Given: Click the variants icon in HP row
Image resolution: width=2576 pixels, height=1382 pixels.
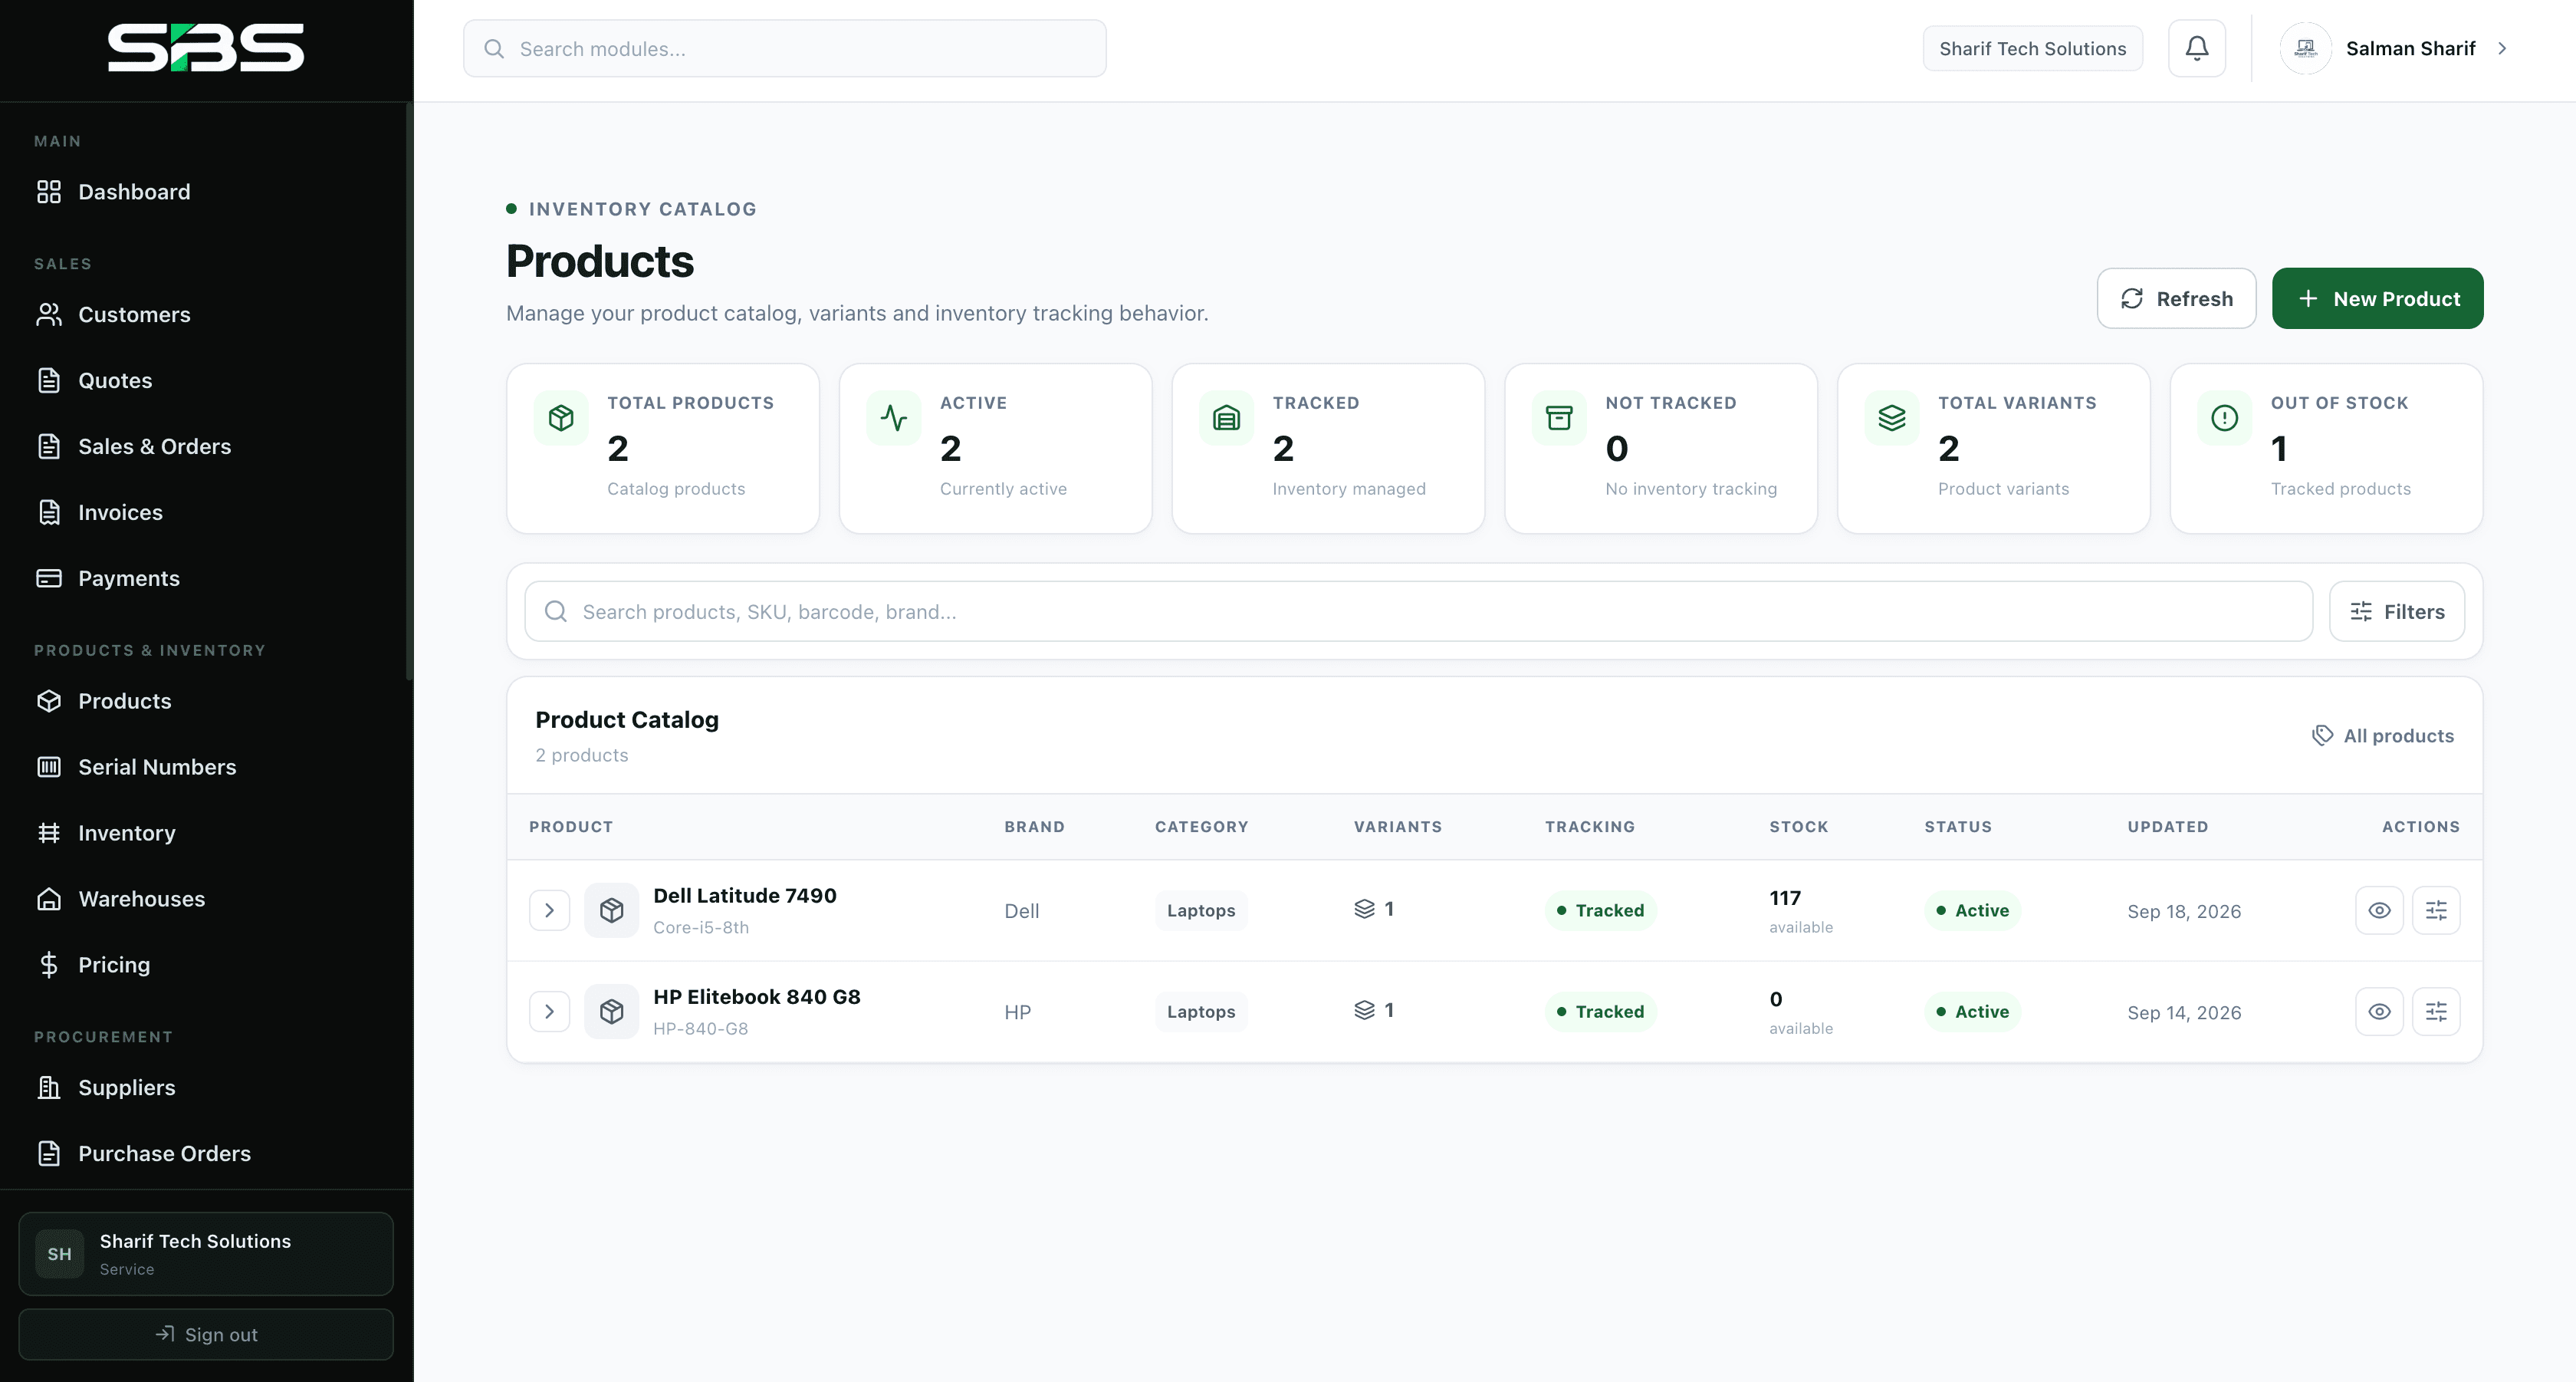Looking at the screenshot, I should pos(1364,1010).
